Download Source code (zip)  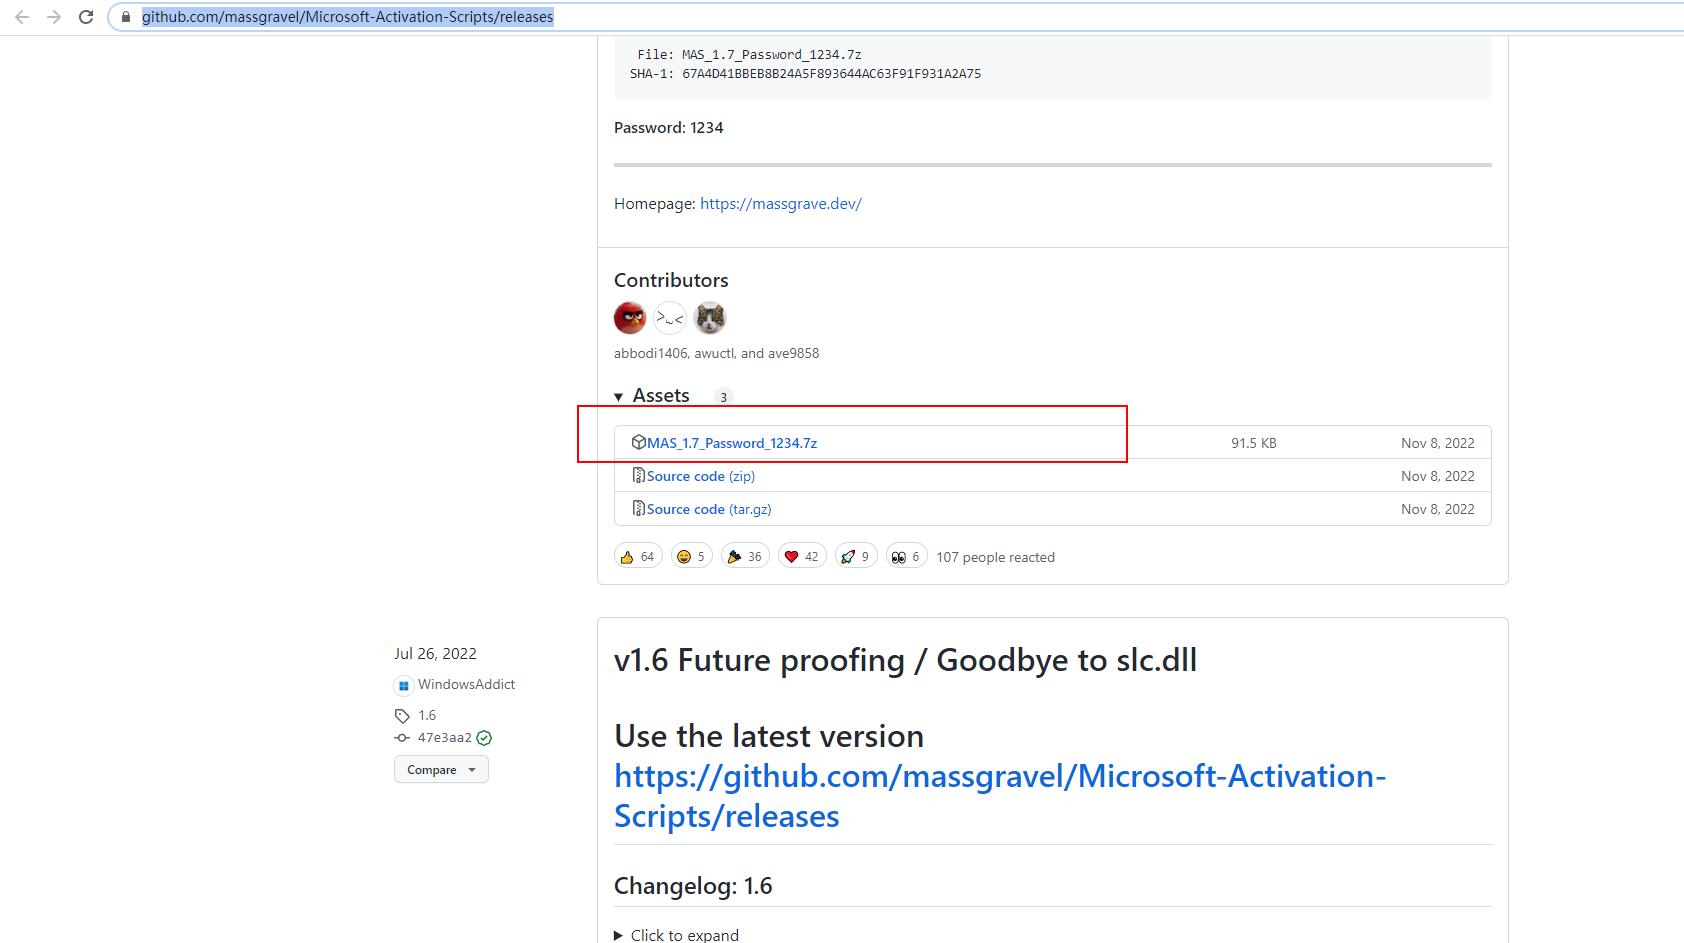point(700,476)
